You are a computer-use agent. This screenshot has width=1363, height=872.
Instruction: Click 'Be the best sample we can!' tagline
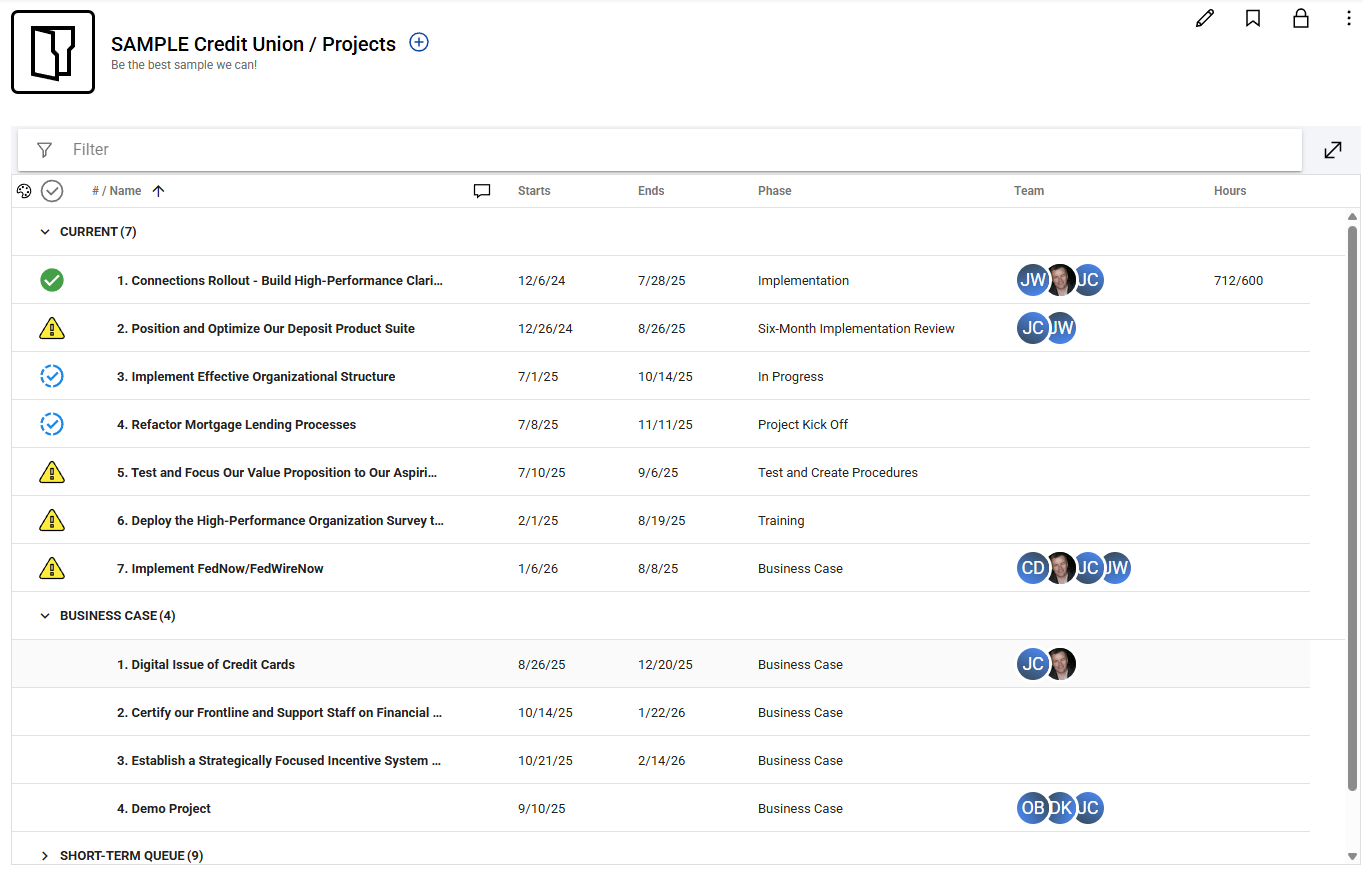[x=184, y=65]
